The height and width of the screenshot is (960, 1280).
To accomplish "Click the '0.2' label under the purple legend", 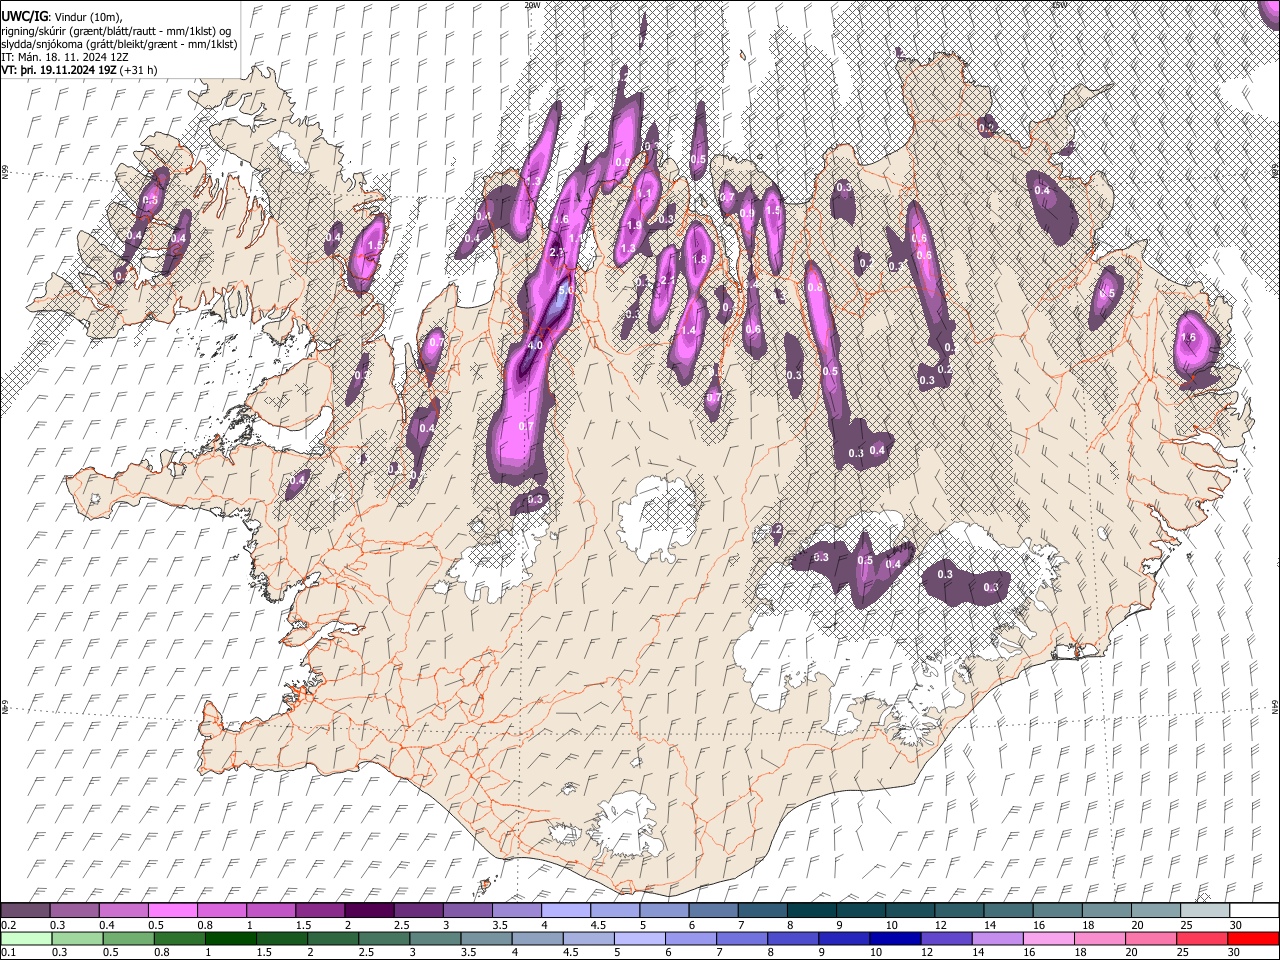I will pyautogui.click(x=8, y=925).
